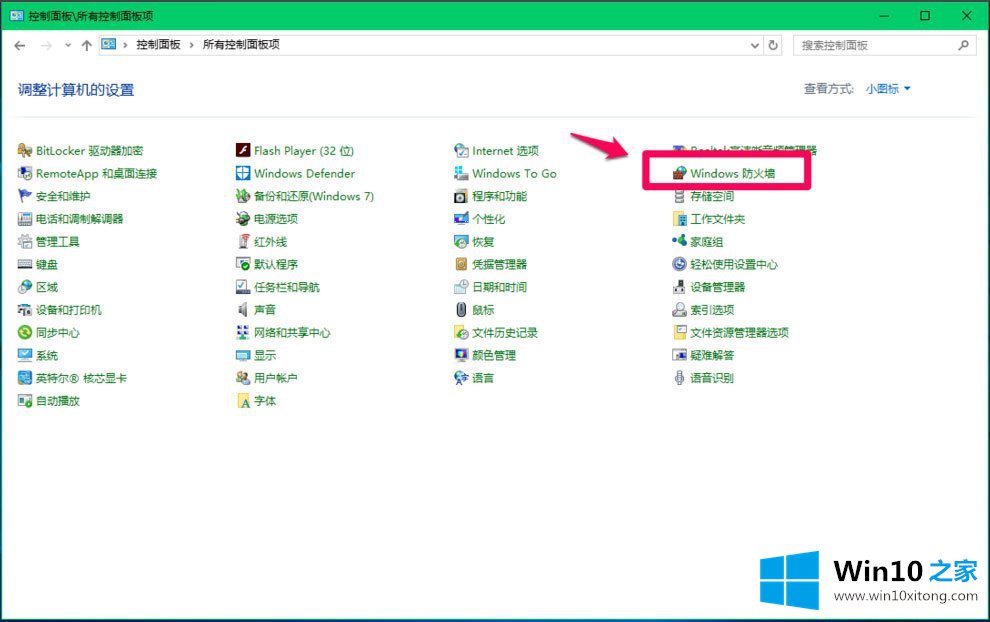Image resolution: width=990 pixels, height=622 pixels.
Task: Click the 键盘 keyboard icon
Action: coord(25,264)
